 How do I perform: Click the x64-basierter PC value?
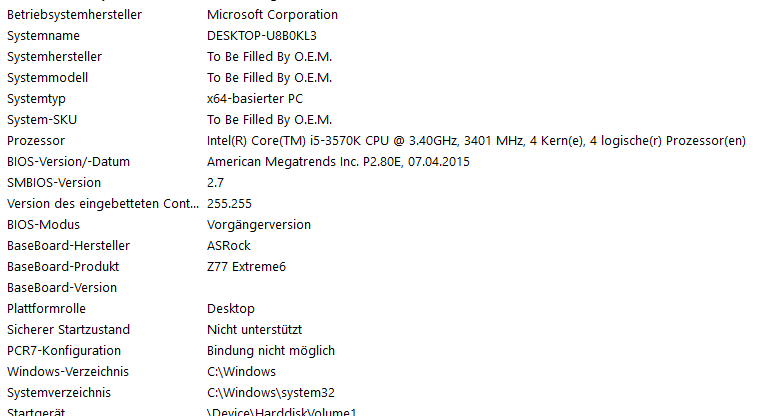point(254,99)
